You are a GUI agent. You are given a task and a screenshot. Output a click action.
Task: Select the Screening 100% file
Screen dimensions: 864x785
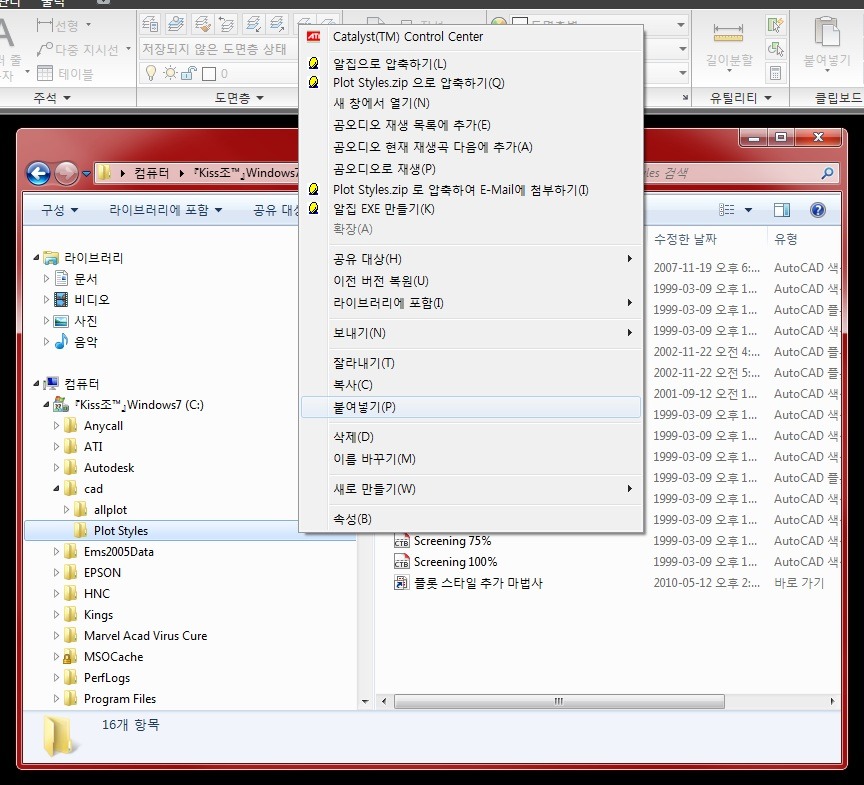tap(455, 562)
